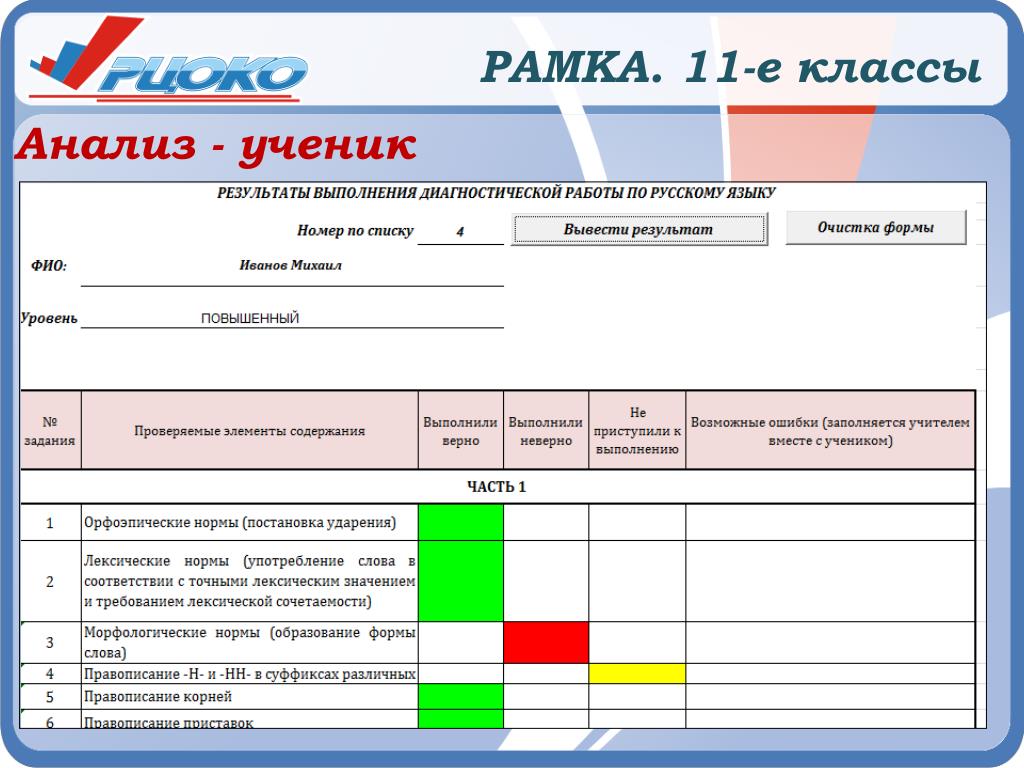This screenshot has height=768, width=1024.
Task: Click the level value 'ПОВЫШЕННЫЙ'
Action: tap(249, 318)
